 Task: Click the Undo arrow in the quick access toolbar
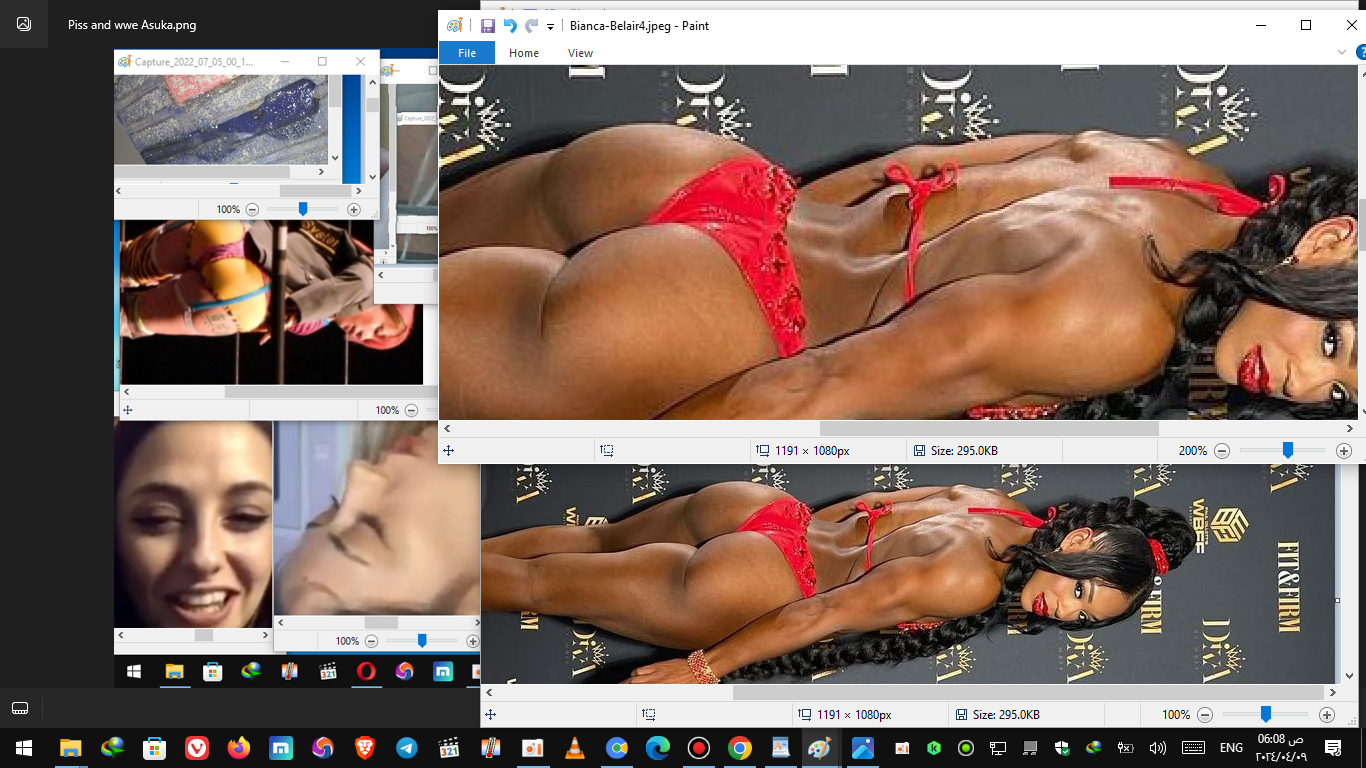pyautogui.click(x=510, y=26)
